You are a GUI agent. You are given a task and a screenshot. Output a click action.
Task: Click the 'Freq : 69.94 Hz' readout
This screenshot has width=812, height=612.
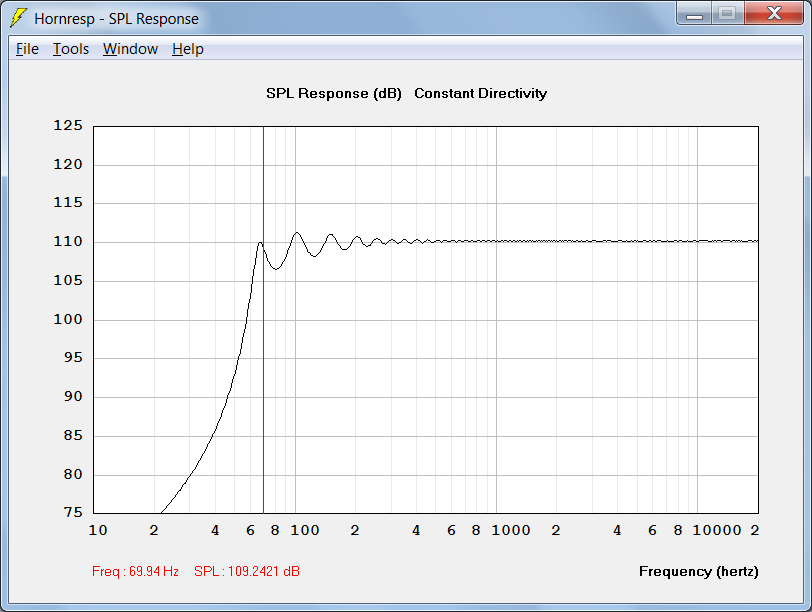pyautogui.click(x=135, y=571)
